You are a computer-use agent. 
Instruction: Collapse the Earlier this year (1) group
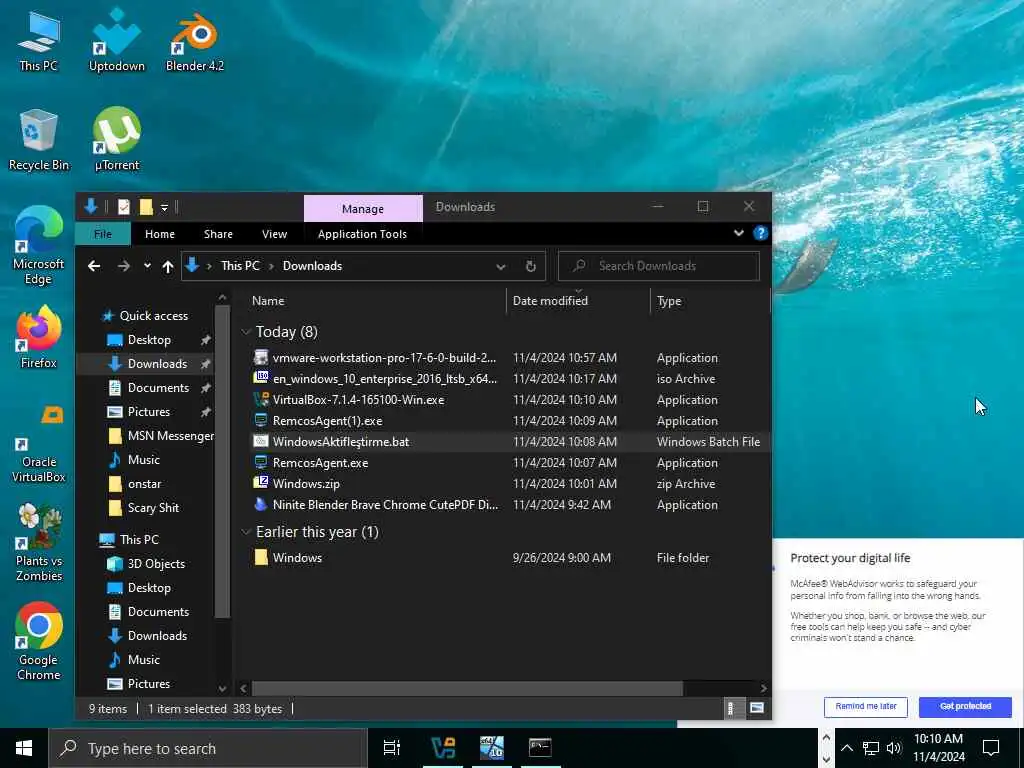(246, 532)
